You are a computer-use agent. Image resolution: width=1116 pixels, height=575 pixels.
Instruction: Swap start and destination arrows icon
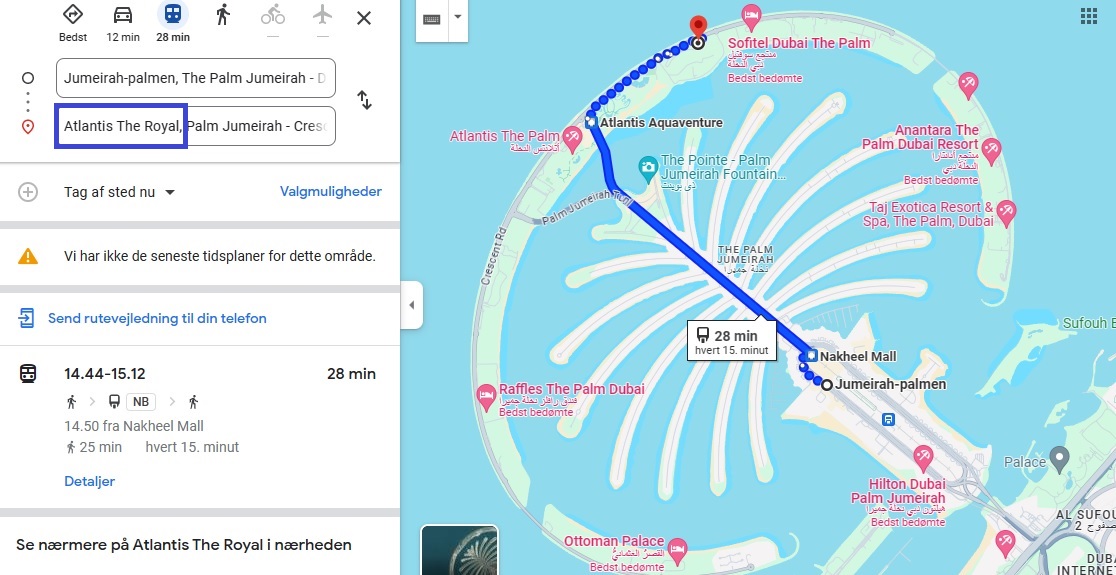point(364,100)
